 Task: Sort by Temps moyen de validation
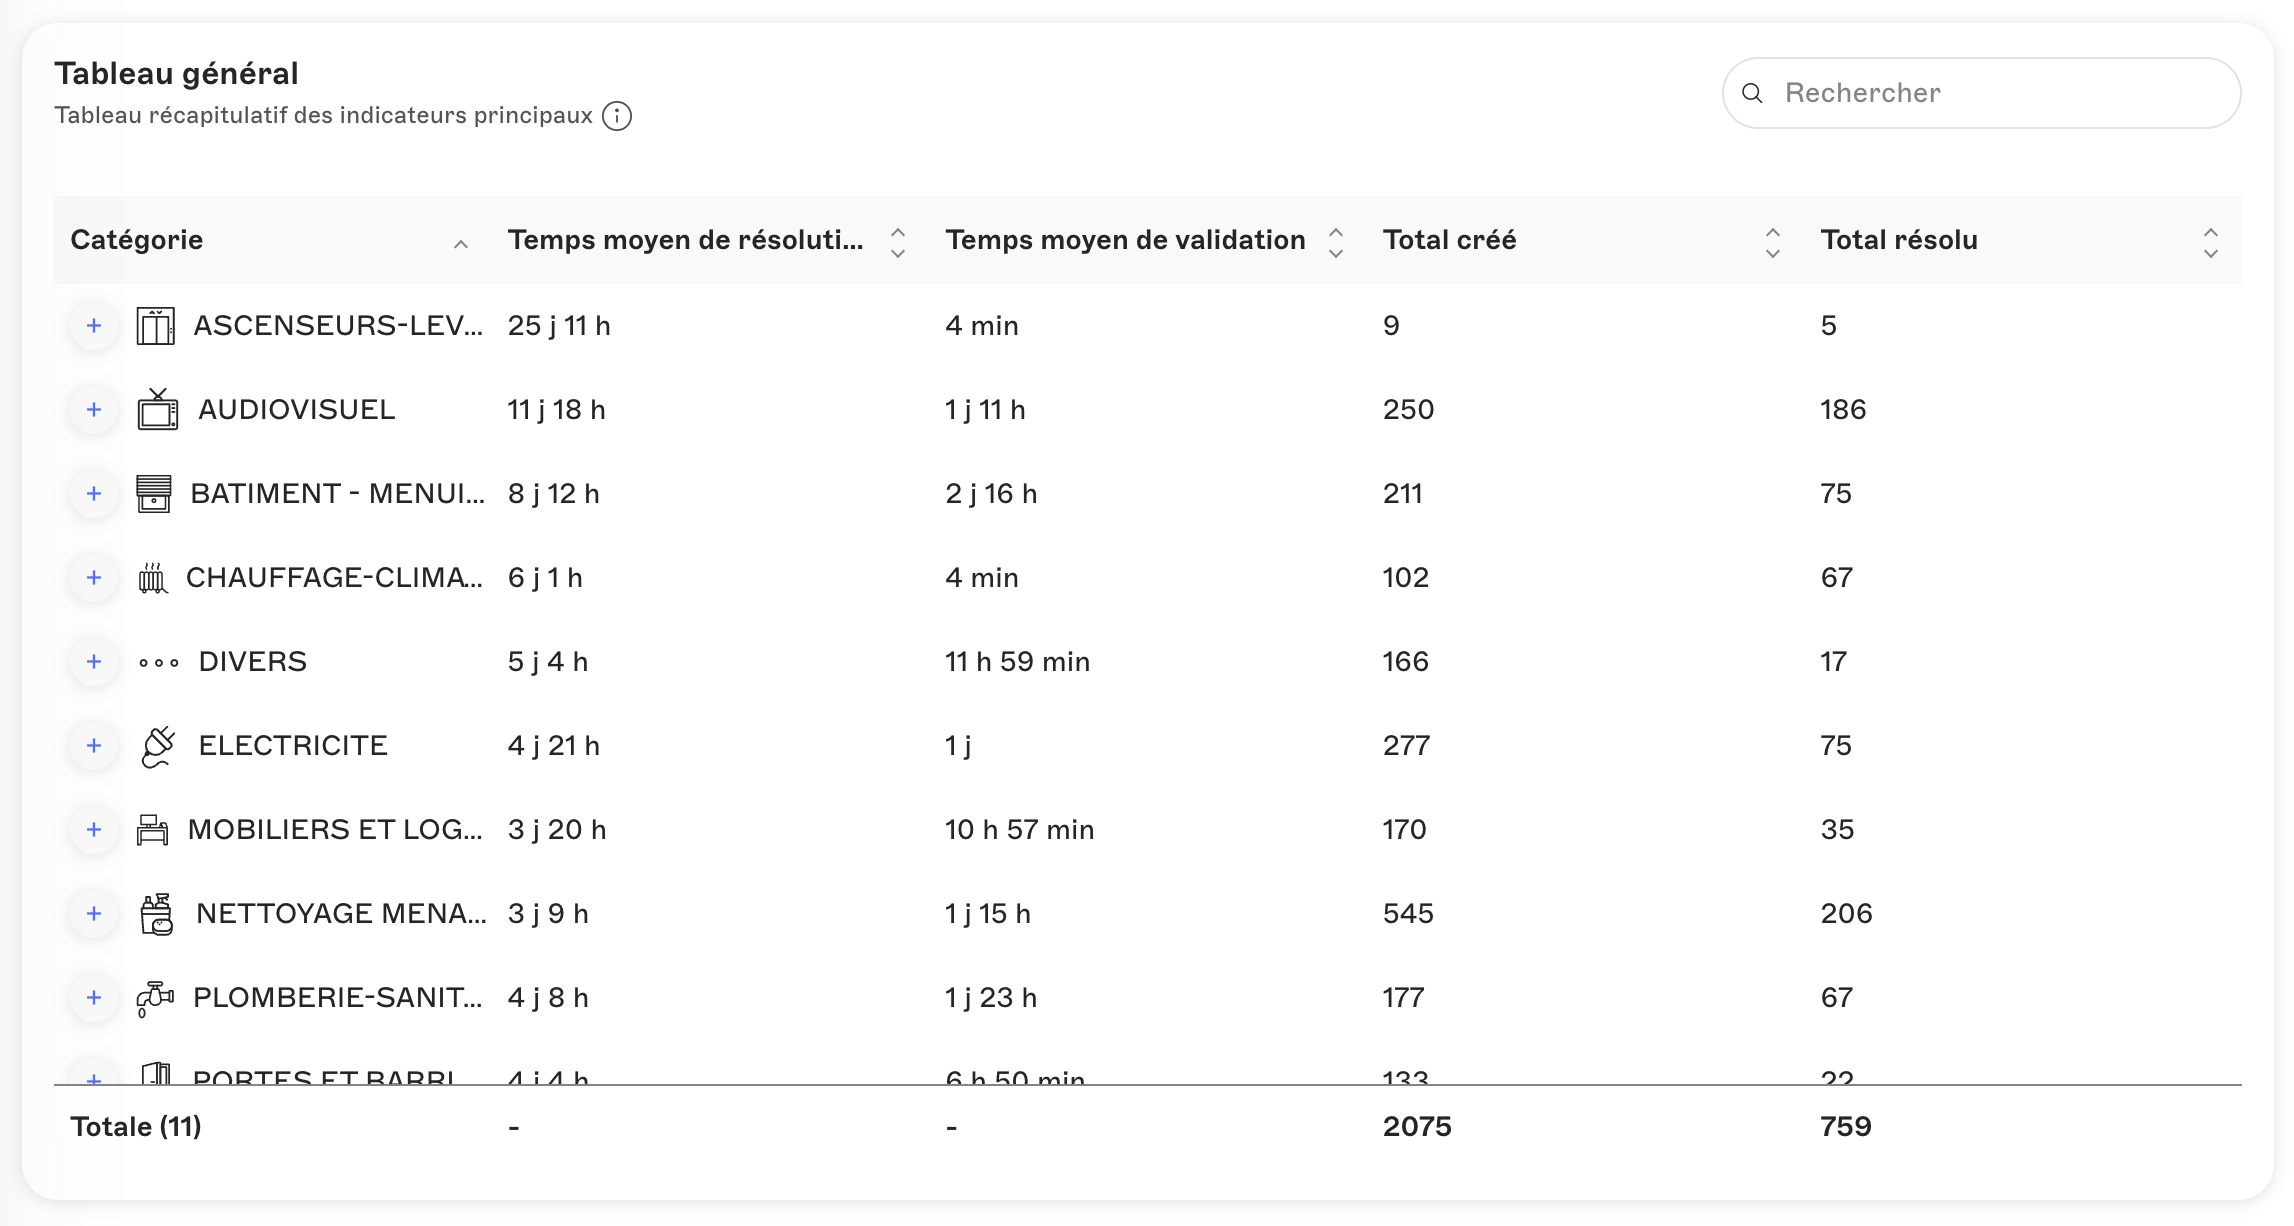pyautogui.click(x=1336, y=242)
